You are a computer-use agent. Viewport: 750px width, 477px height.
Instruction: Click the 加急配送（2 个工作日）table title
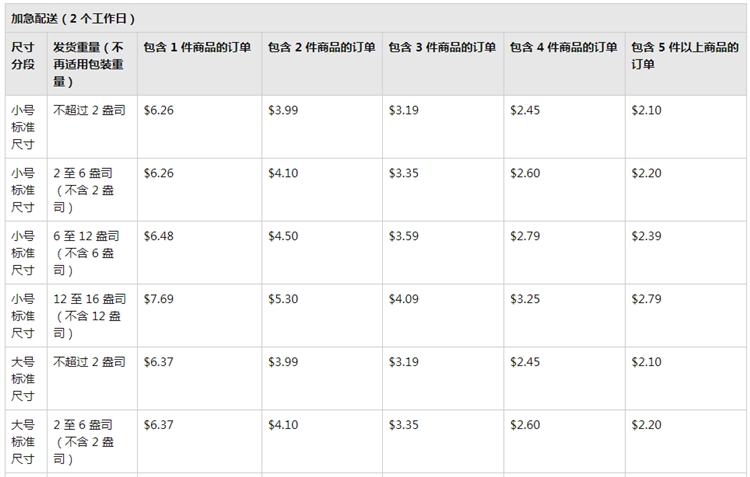[73, 18]
